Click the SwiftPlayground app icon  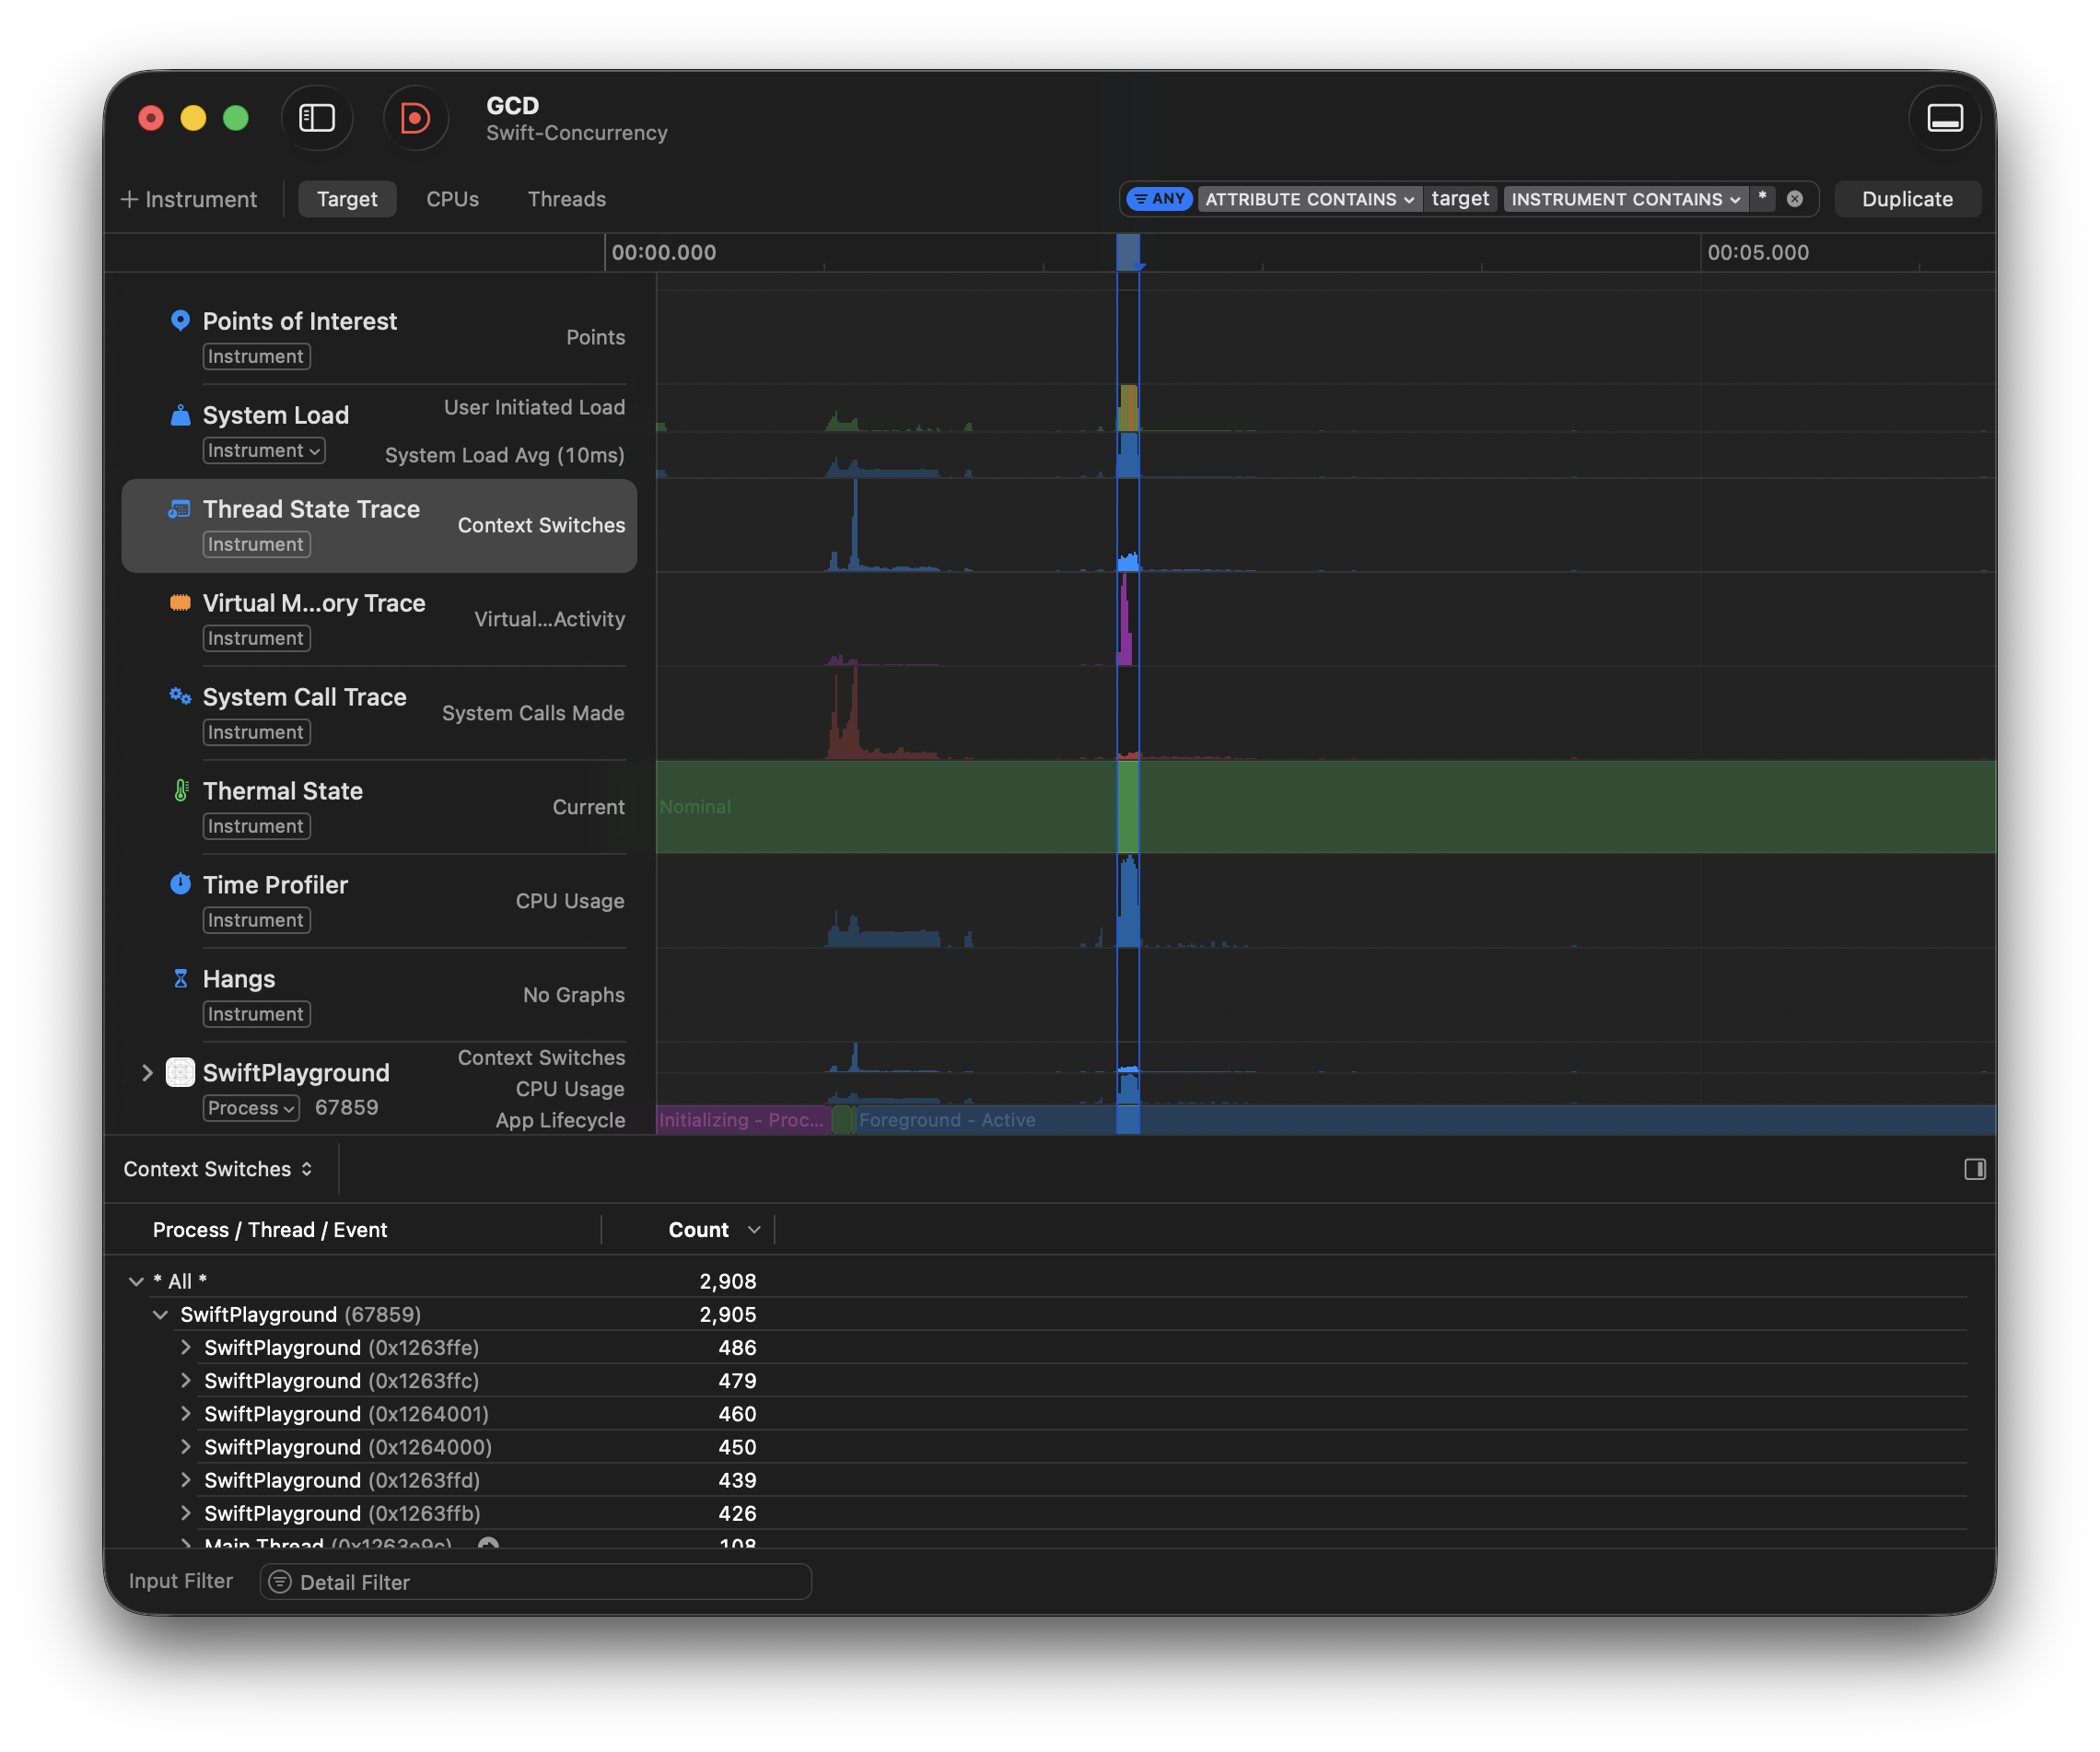pyautogui.click(x=180, y=1072)
